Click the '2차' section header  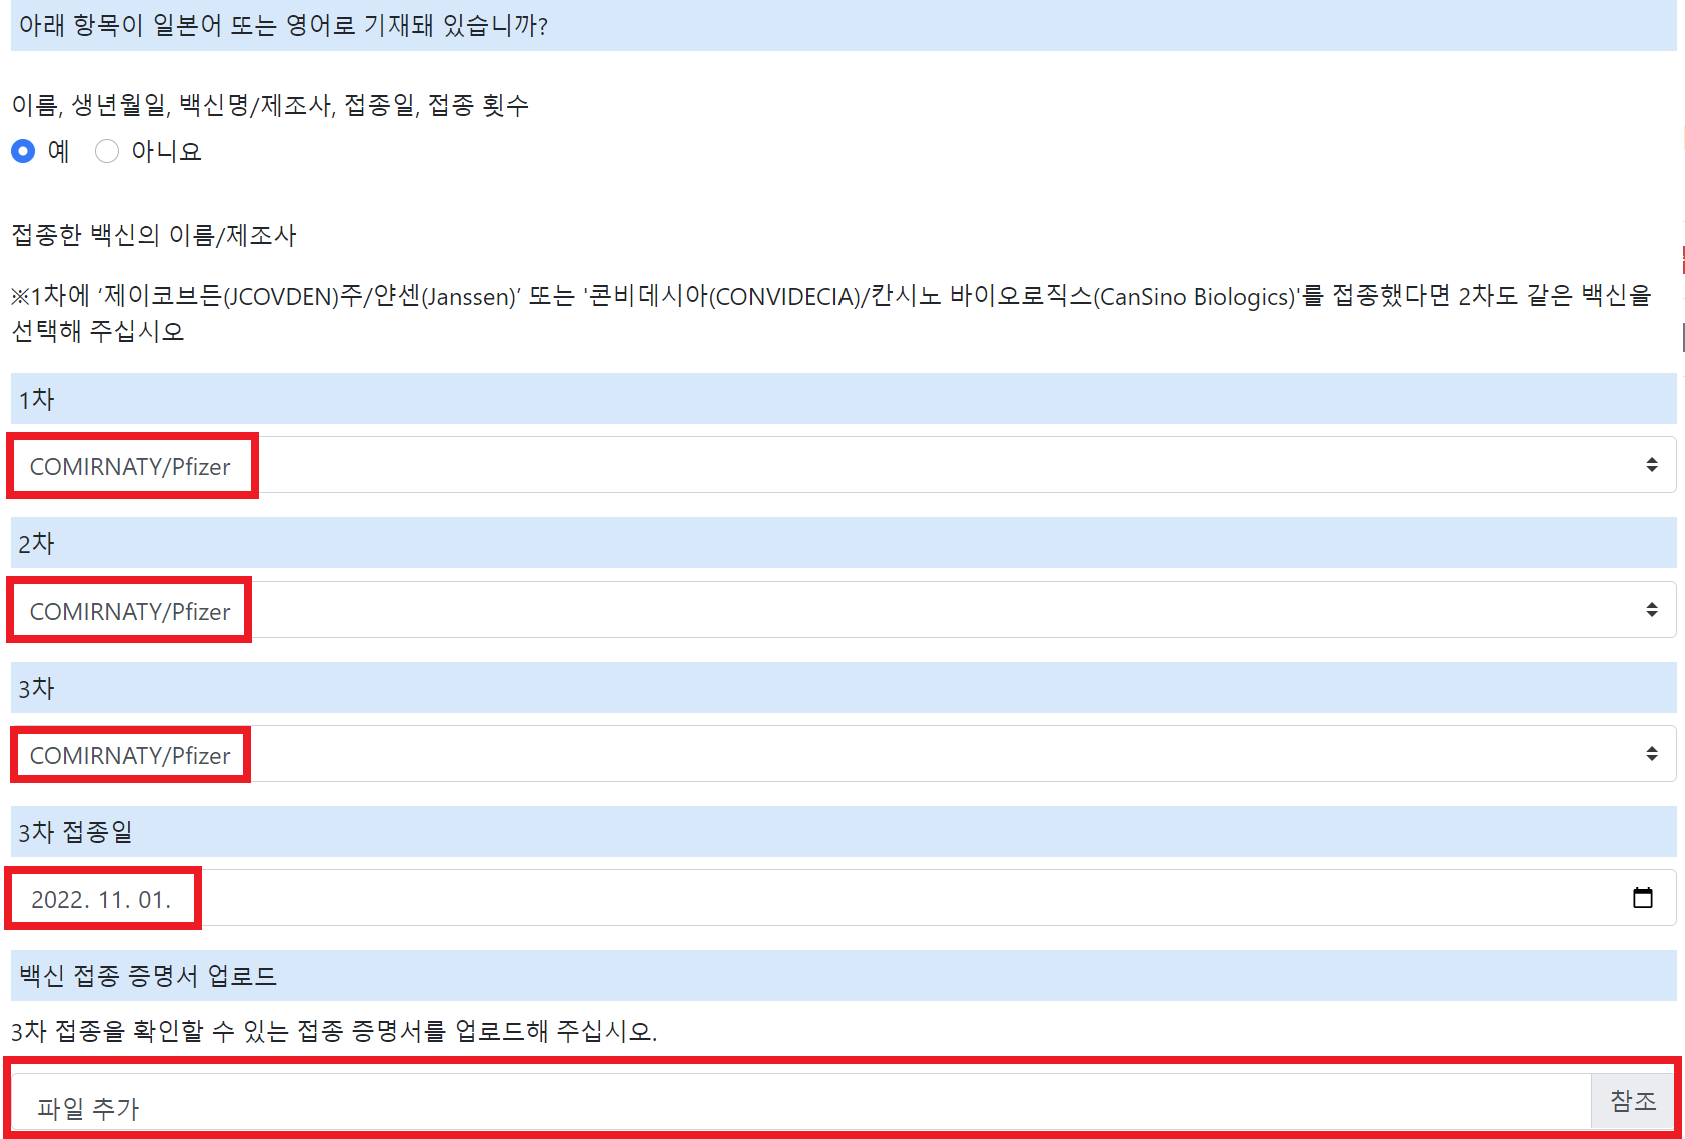[x=843, y=543]
